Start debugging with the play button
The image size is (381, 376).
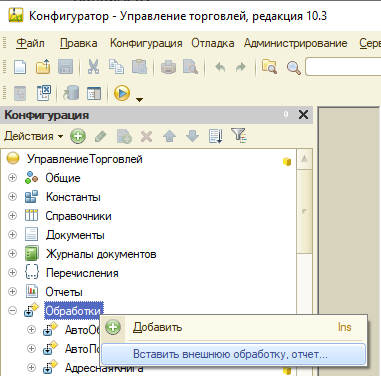coord(122,93)
